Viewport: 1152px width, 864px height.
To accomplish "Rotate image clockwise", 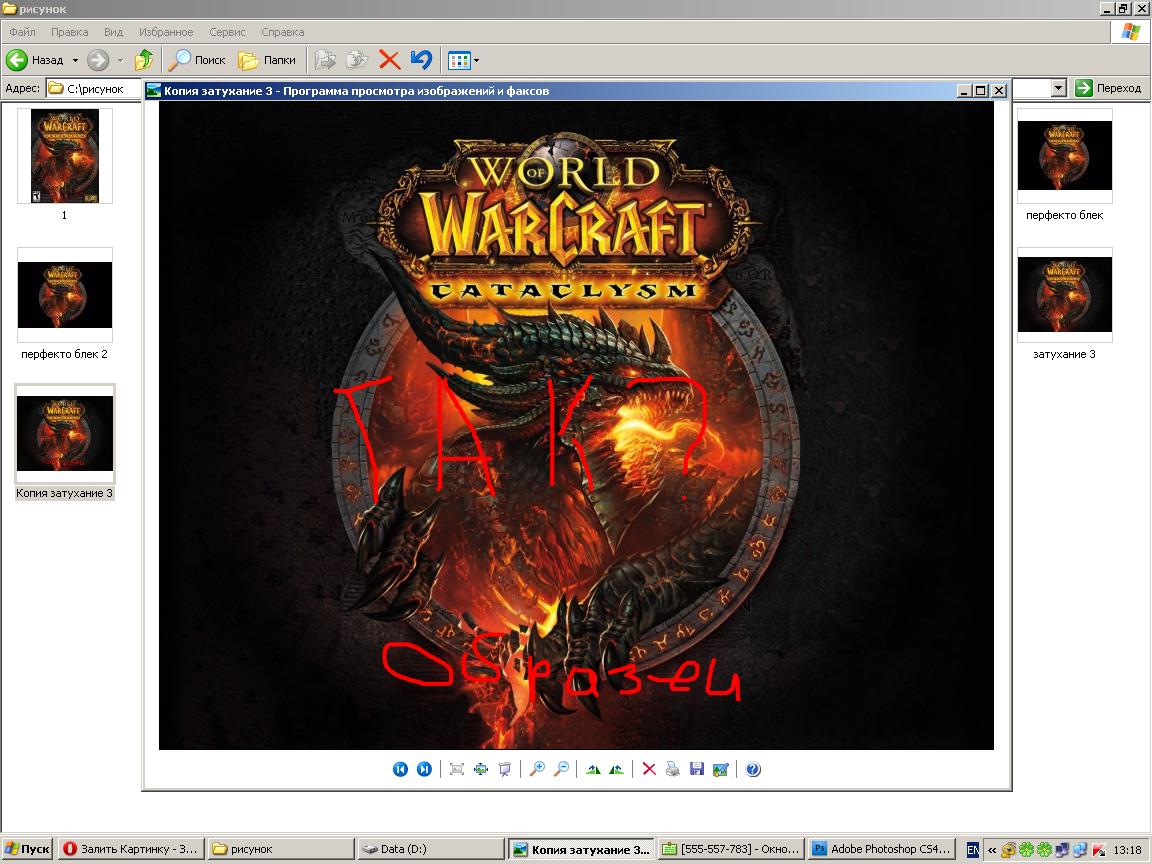I will pos(594,769).
